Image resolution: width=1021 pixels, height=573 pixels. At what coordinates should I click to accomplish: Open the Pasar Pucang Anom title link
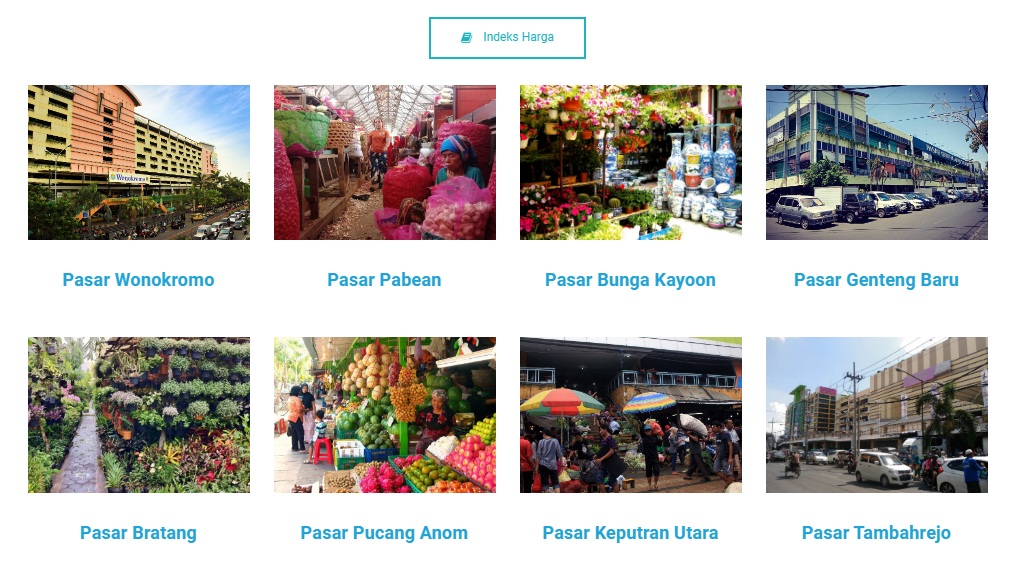pyautogui.click(x=384, y=533)
